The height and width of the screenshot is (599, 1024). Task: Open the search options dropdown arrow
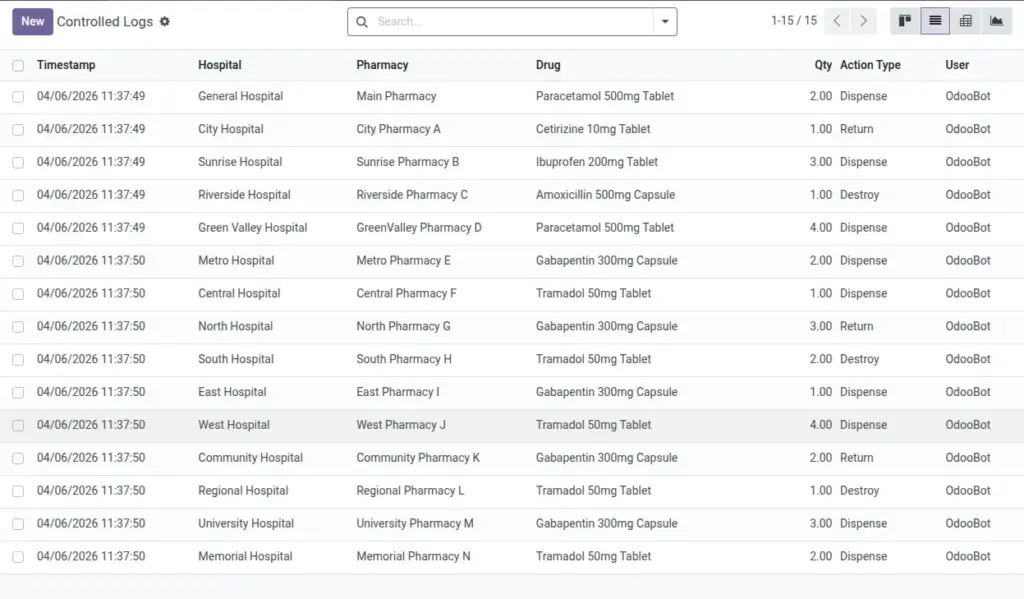pos(665,22)
